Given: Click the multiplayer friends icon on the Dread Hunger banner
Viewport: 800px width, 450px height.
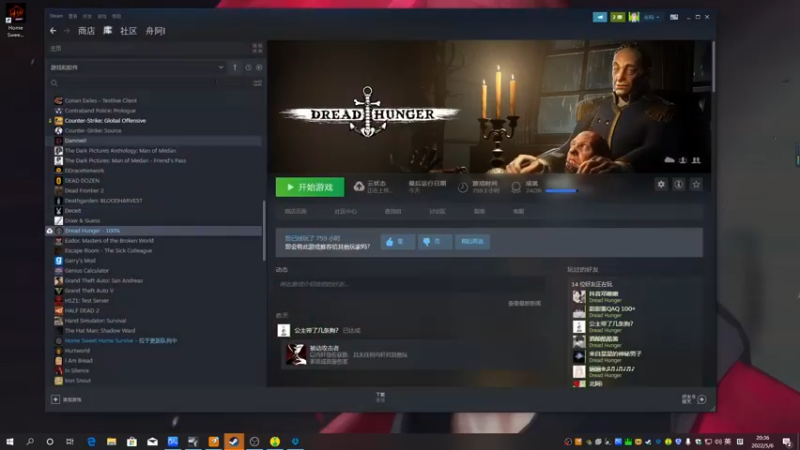Looking at the screenshot, I should 696,160.
